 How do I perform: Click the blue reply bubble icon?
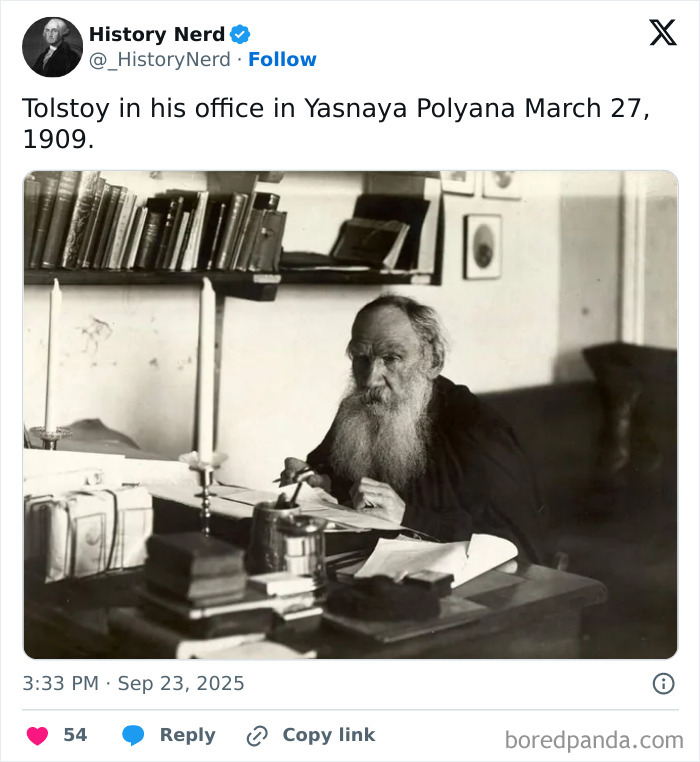[133, 736]
